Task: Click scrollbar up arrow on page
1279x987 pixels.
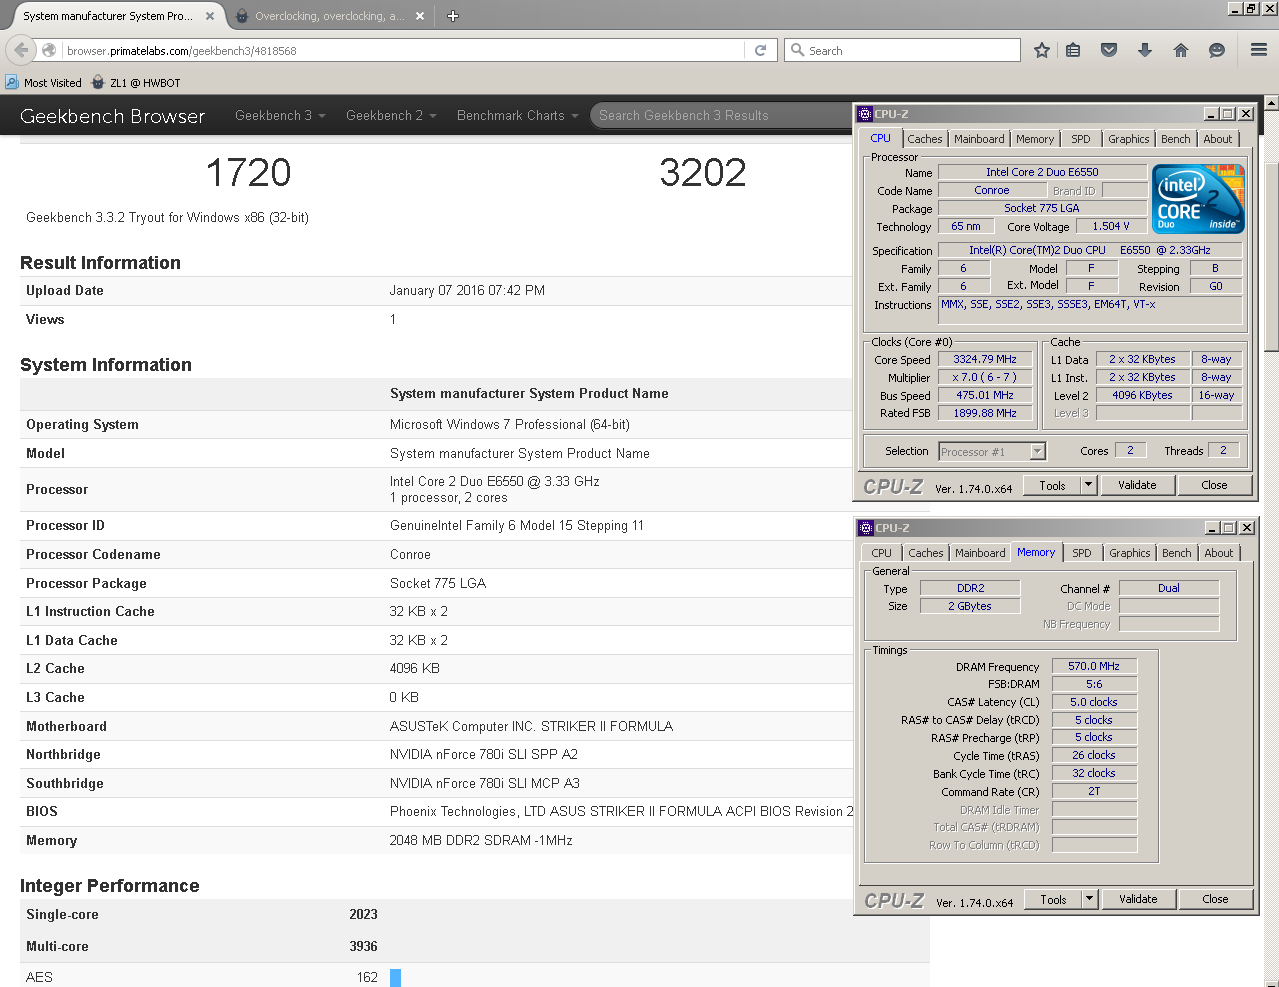Action: [x=1271, y=102]
